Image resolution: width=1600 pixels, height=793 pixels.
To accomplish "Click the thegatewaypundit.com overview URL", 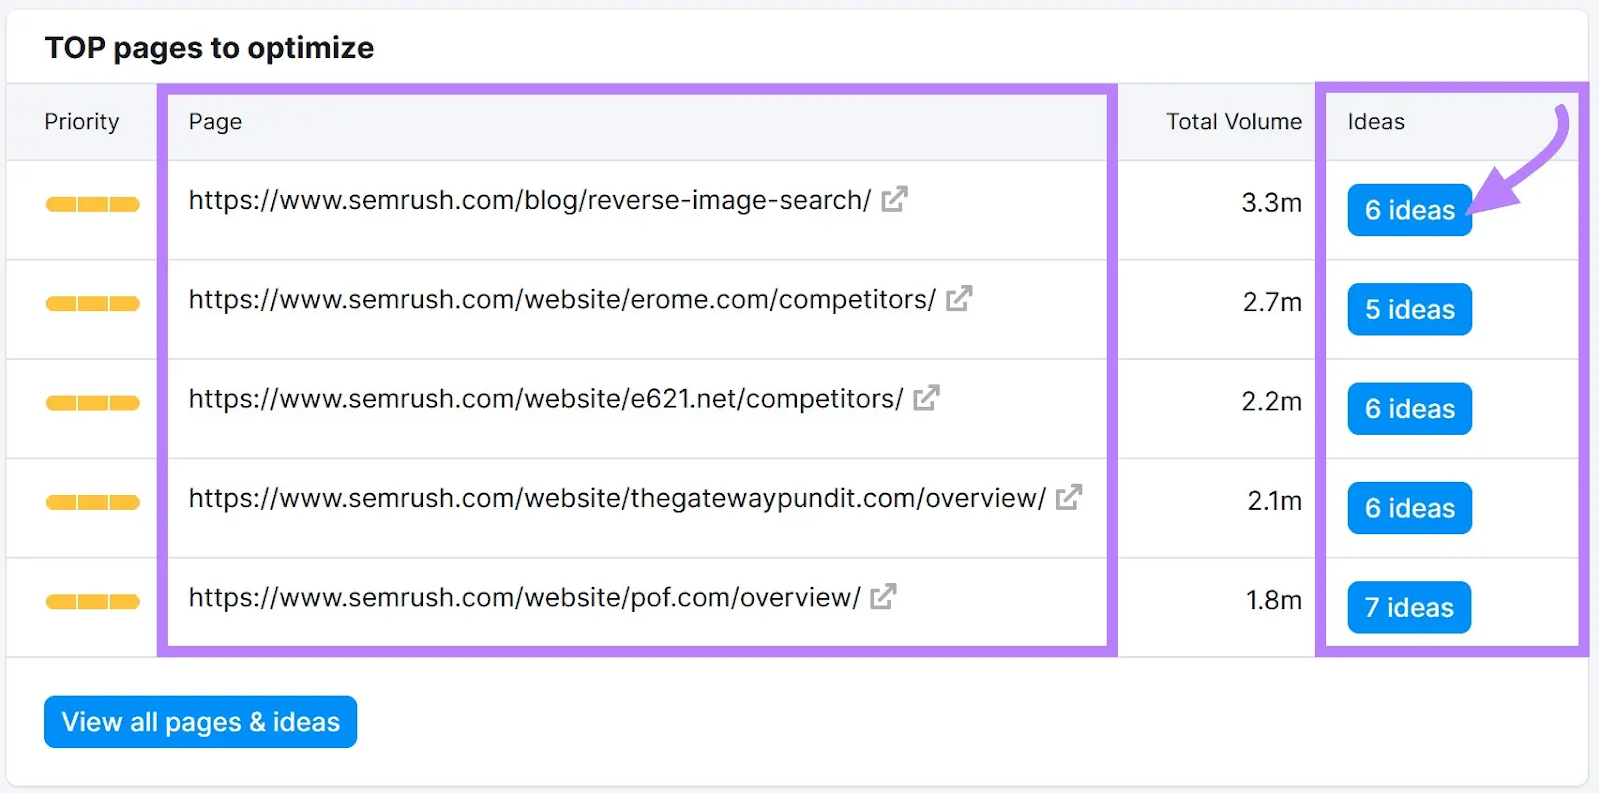I will 616,498.
